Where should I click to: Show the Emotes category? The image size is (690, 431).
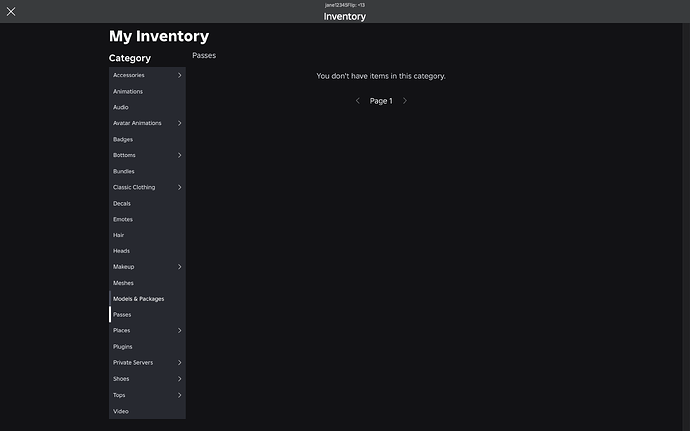[x=147, y=220]
